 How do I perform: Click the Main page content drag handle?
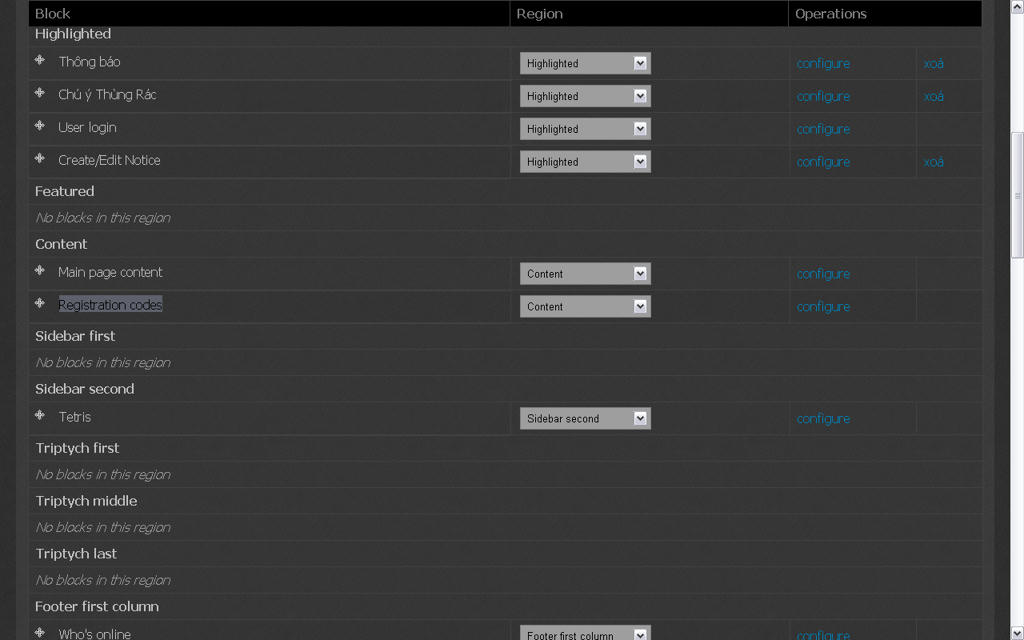[x=40, y=271]
